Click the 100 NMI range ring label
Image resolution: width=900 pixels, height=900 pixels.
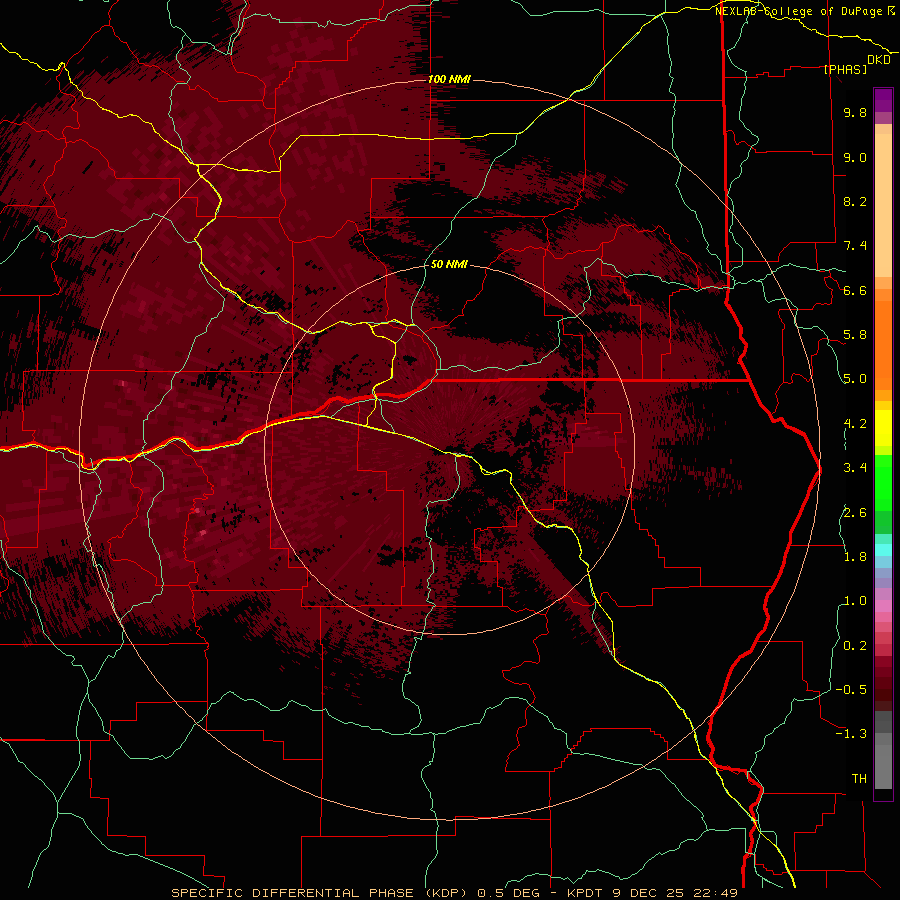(449, 79)
